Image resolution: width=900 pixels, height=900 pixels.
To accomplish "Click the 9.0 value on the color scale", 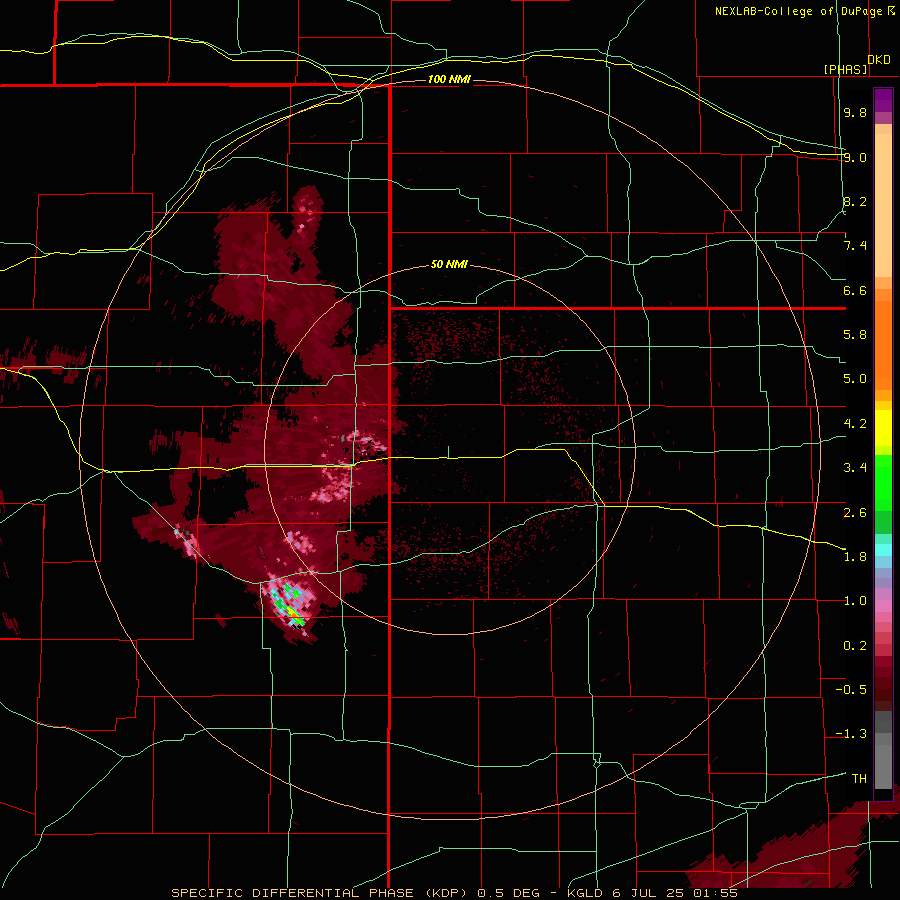I will pos(855,157).
